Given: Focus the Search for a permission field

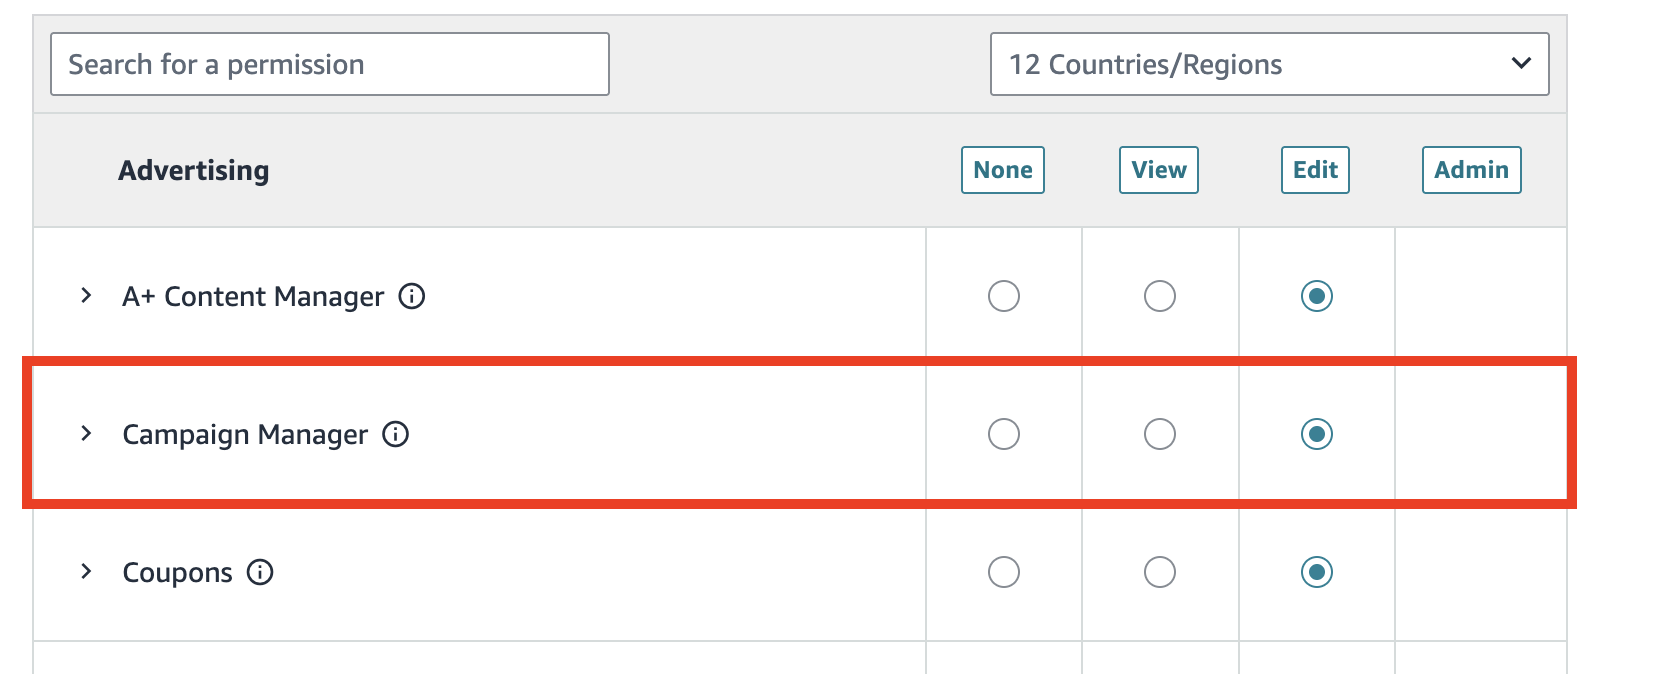Looking at the screenshot, I should tap(329, 64).
